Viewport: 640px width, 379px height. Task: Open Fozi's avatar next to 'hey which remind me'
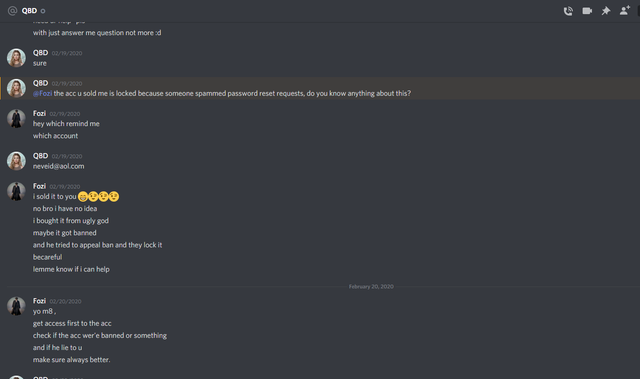[16, 118]
